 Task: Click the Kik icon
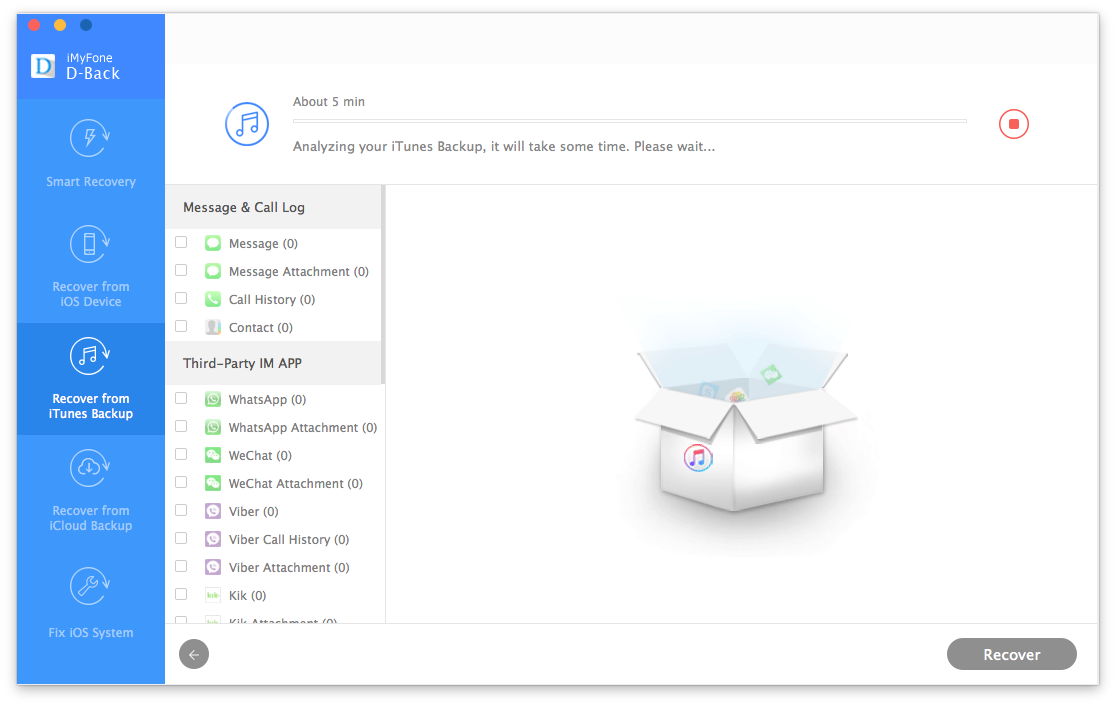pyautogui.click(x=213, y=595)
